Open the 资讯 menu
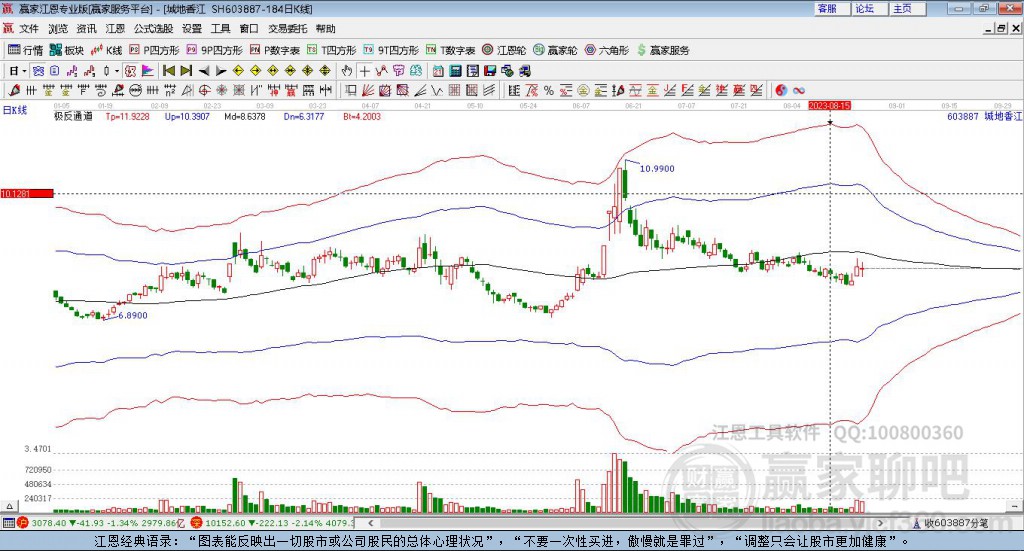The image size is (1024, 551). [86, 29]
